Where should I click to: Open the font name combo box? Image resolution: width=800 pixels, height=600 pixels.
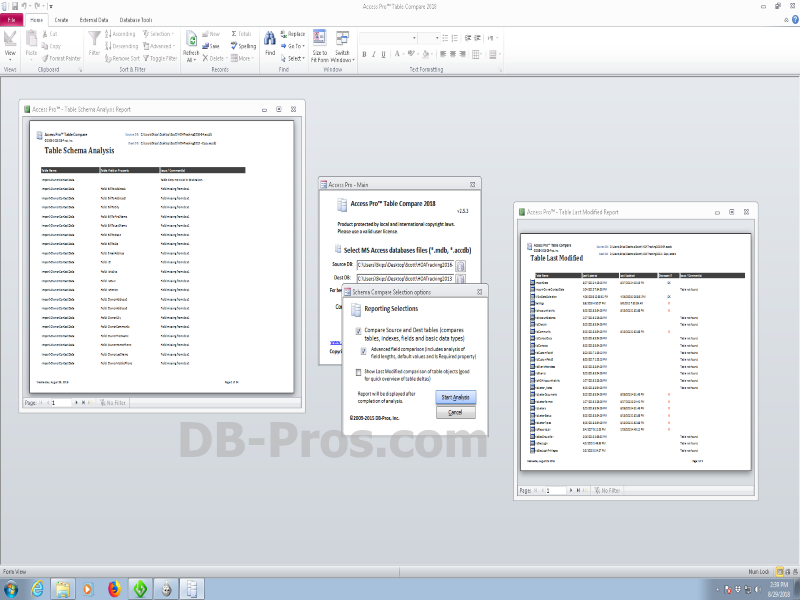pyautogui.click(x=388, y=38)
